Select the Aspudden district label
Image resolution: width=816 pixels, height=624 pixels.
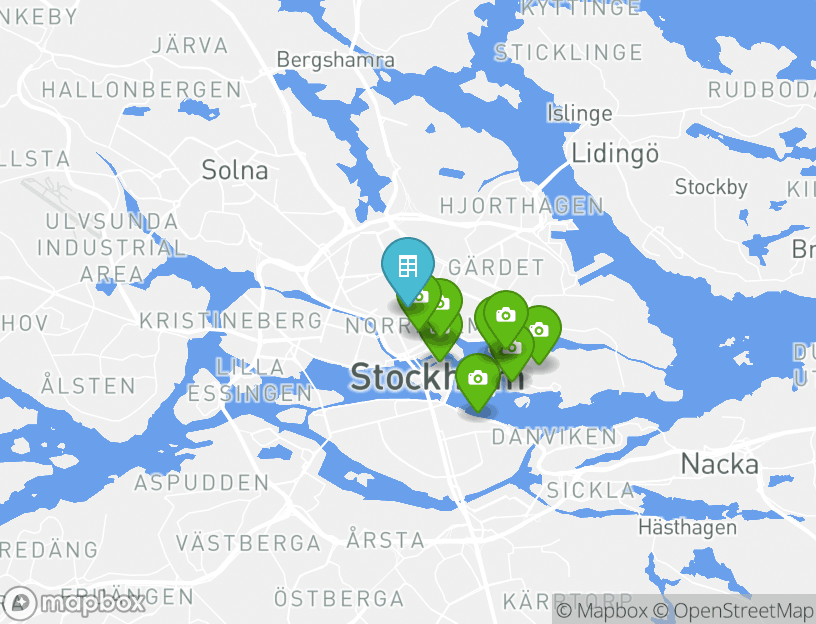click(202, 483)
